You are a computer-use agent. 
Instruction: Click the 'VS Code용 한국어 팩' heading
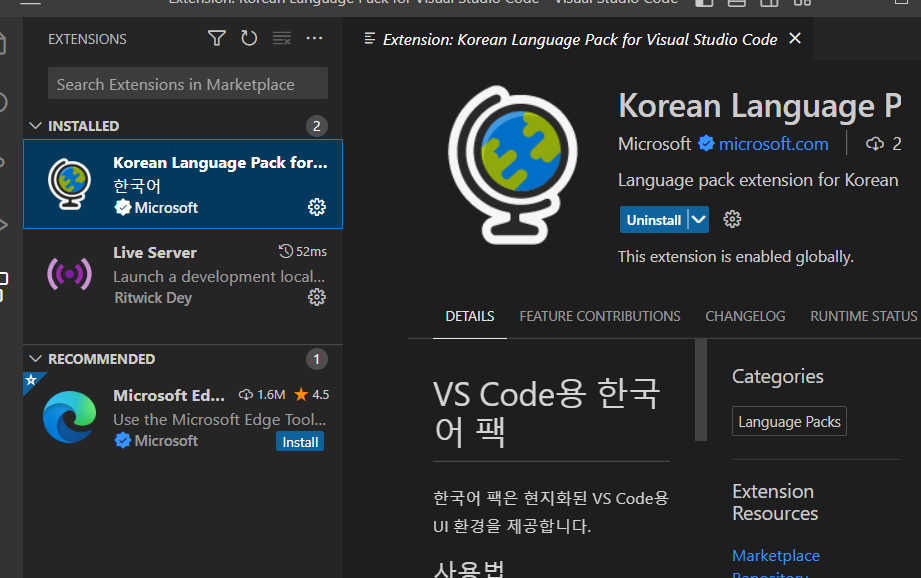click(547, 412)
